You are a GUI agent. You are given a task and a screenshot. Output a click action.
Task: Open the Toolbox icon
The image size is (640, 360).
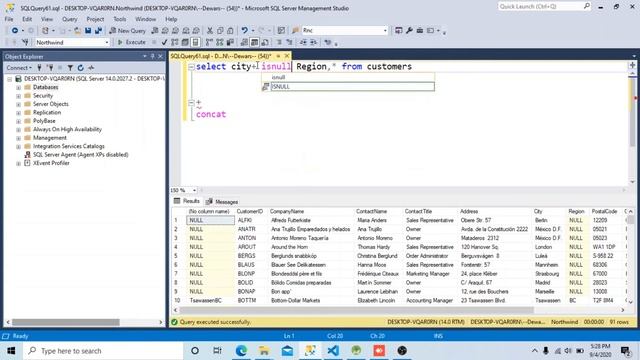coord(420,31)
